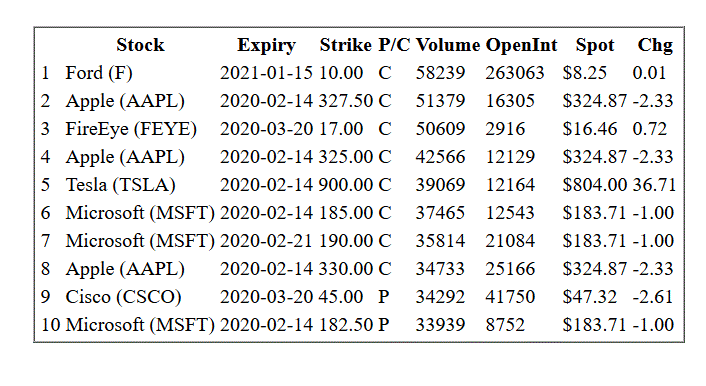Select the $804.00 spot price cell
The image size is (706, 386).
point(594,185)
